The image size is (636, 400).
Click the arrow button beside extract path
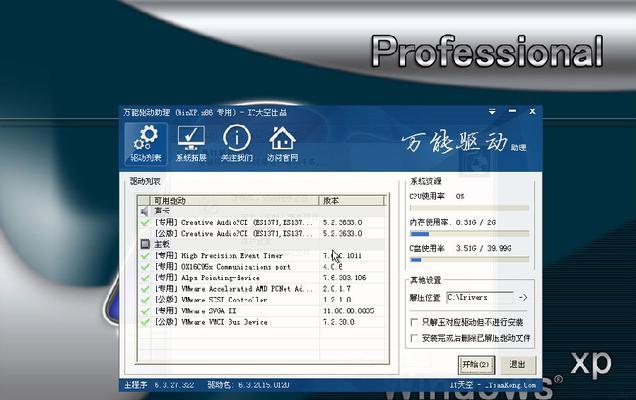click(523, 297)
